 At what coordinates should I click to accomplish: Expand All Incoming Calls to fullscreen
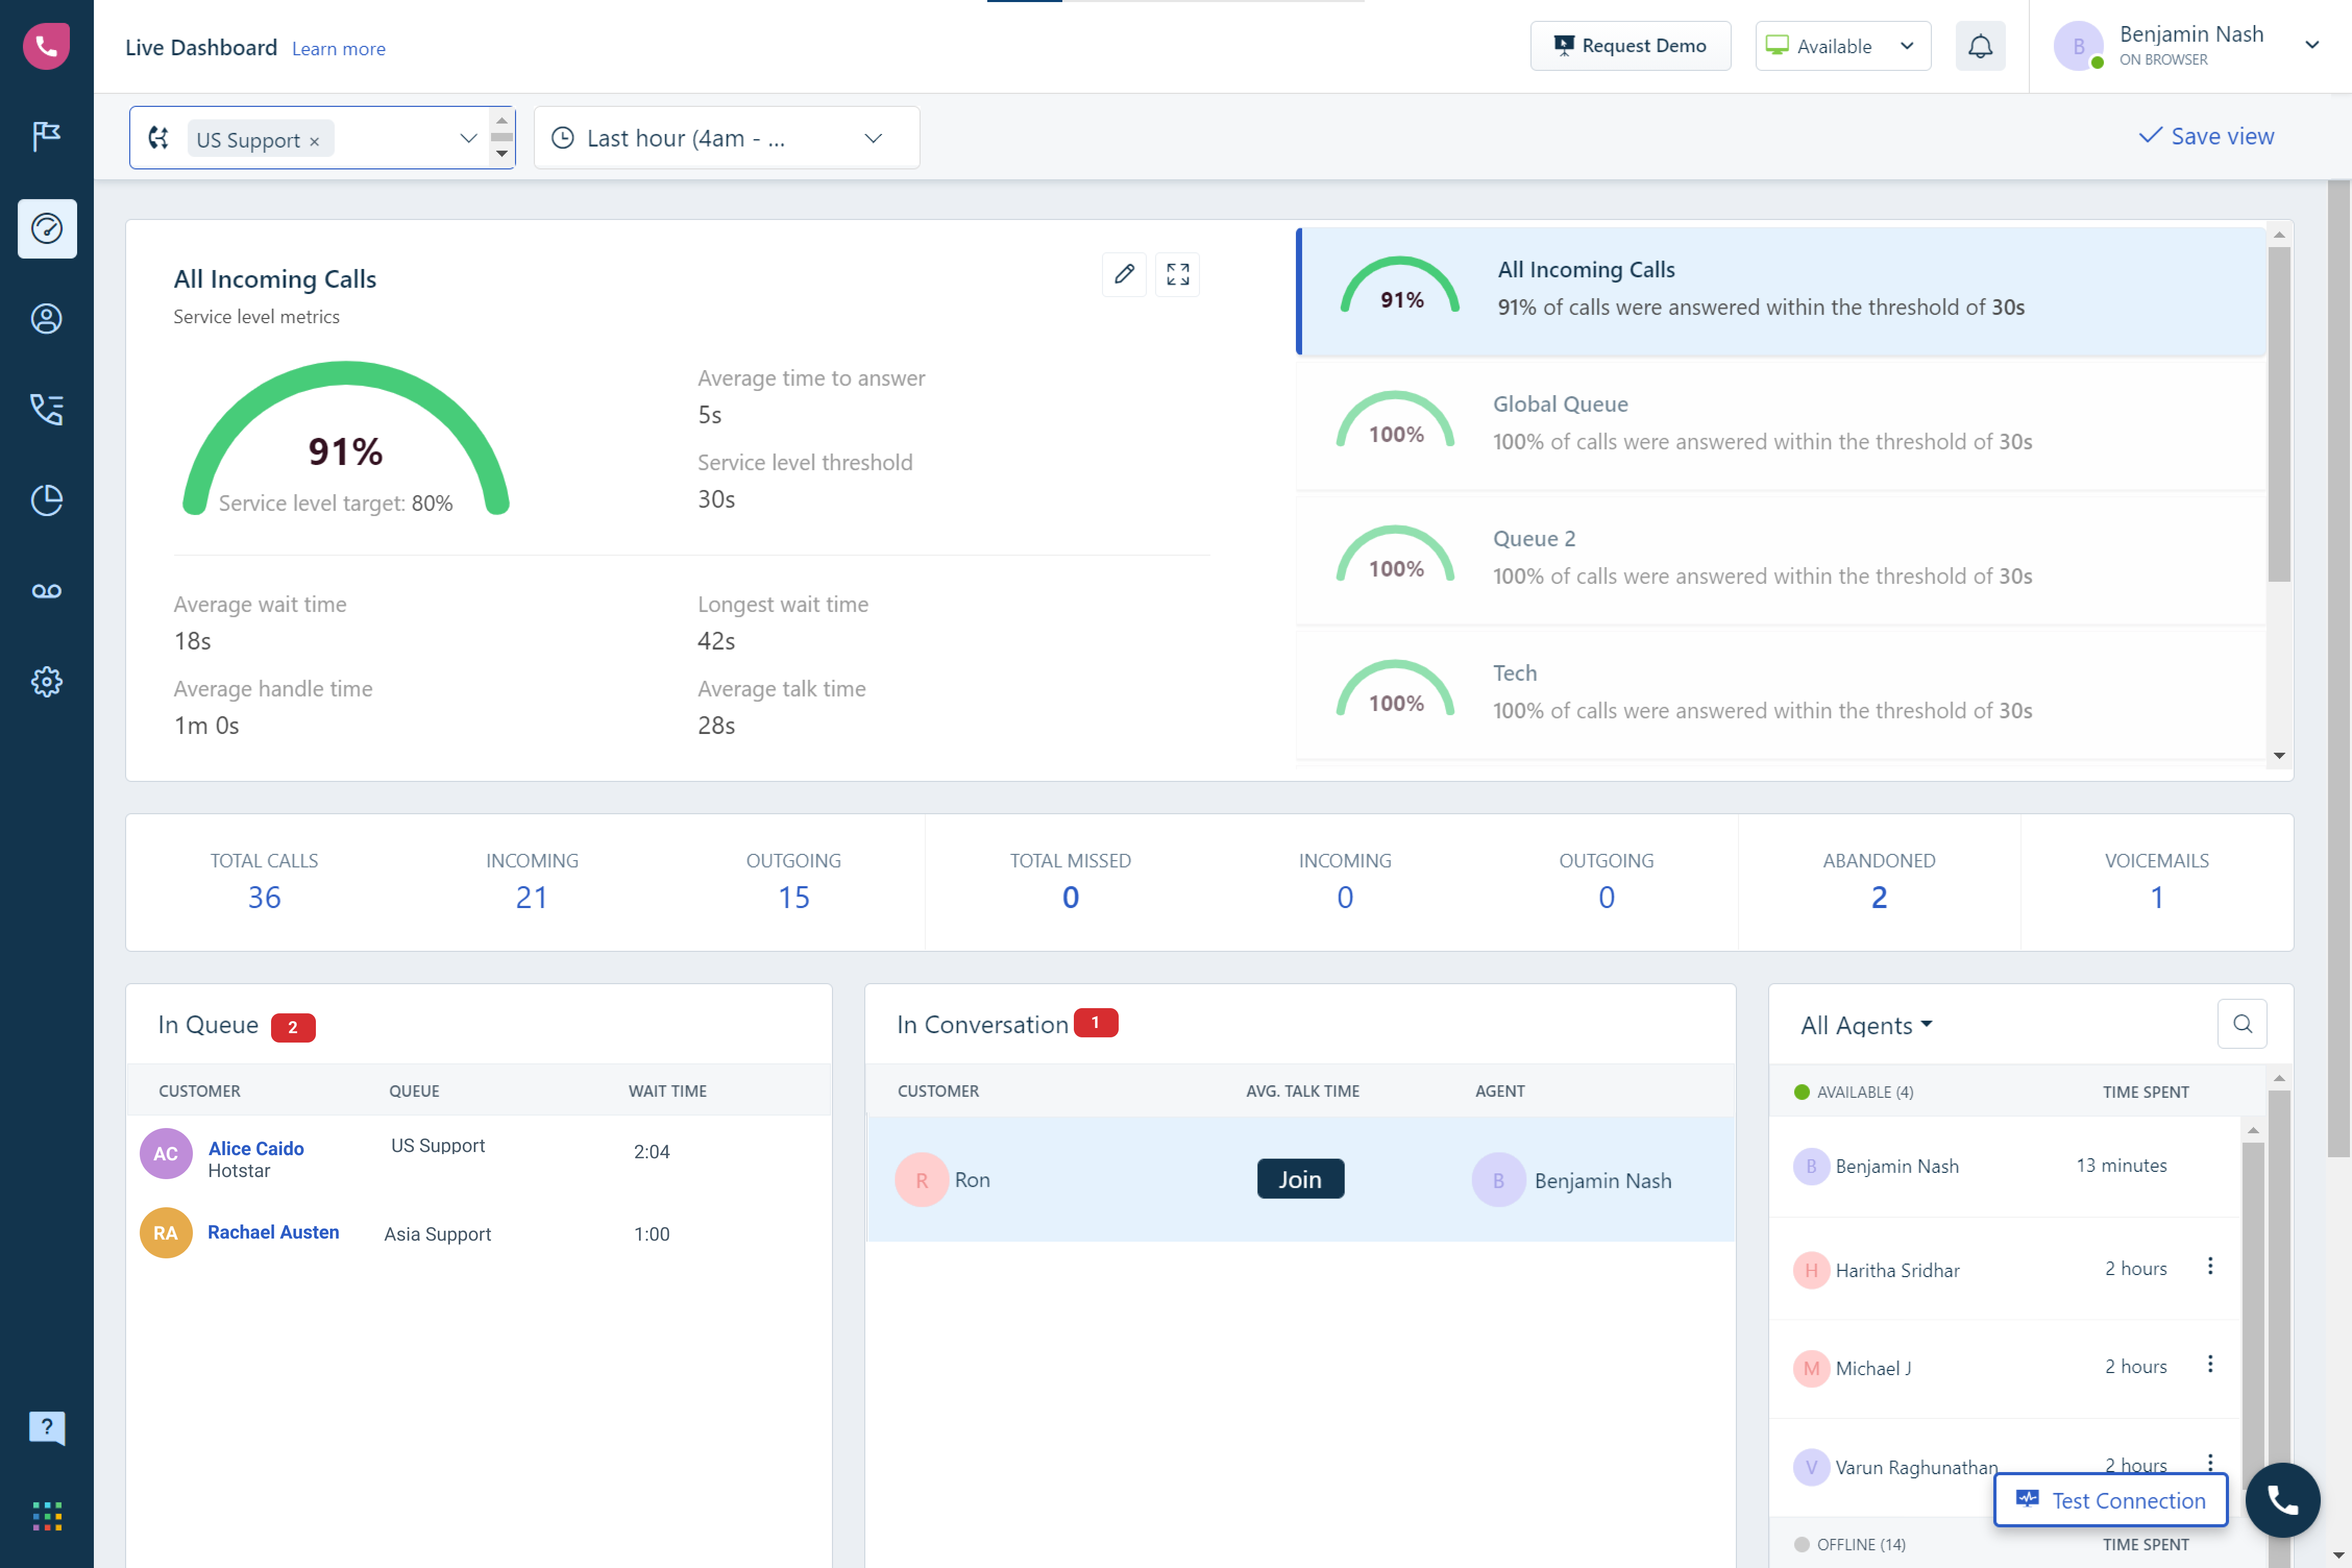click(x=1177, y=274)
